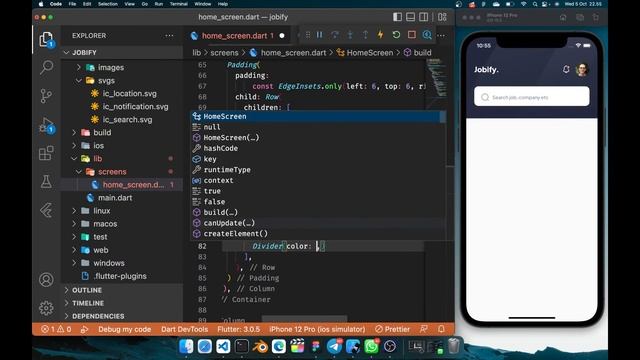Tap the search field in Jobify app
The image size is (640, 360).
pyautogui.click(x=531, y=97)
